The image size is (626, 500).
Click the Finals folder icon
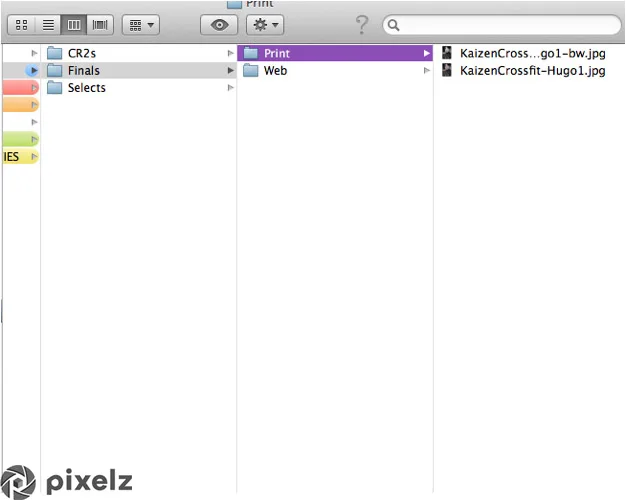coord(54,70)
